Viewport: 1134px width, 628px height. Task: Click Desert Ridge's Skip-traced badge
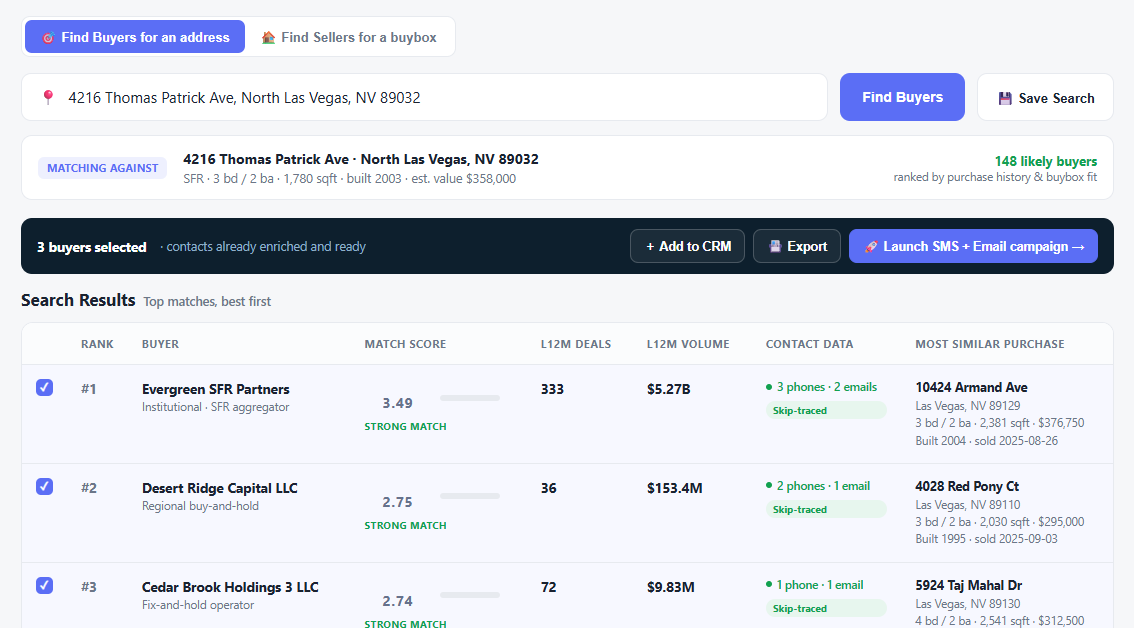[x=826, y=509]
